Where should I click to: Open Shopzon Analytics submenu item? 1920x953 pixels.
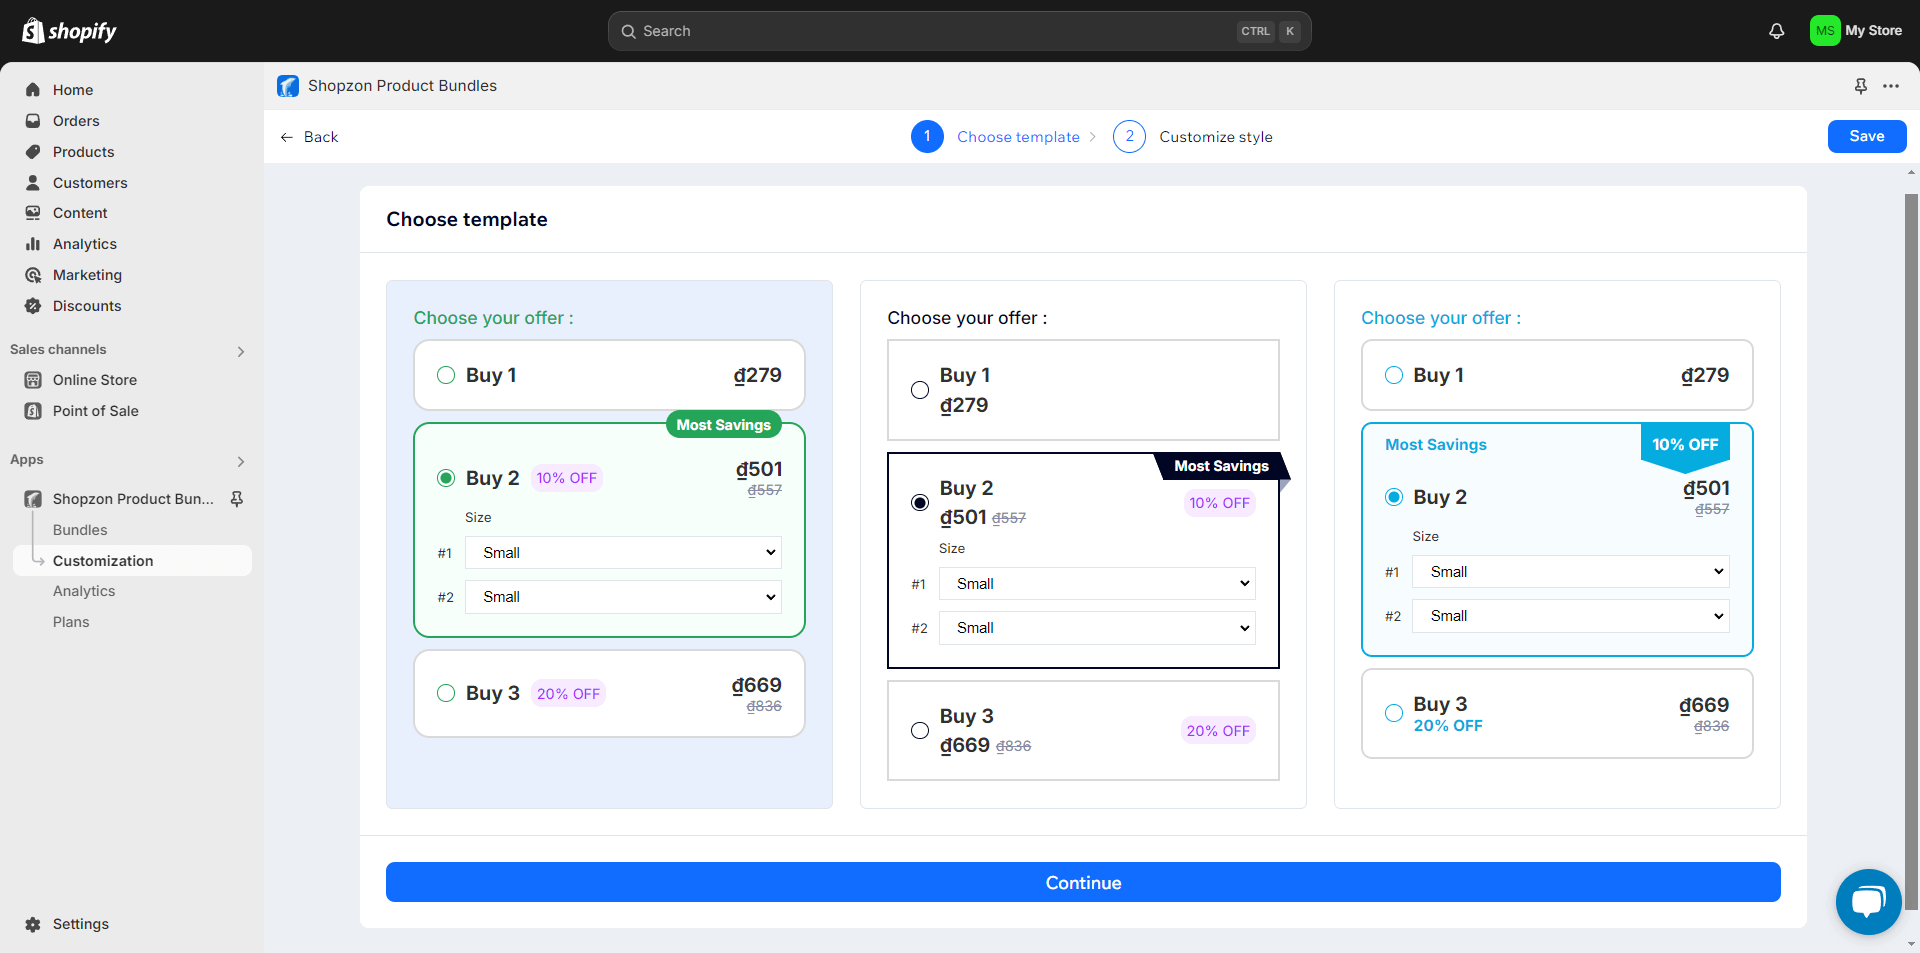[84, 591]
